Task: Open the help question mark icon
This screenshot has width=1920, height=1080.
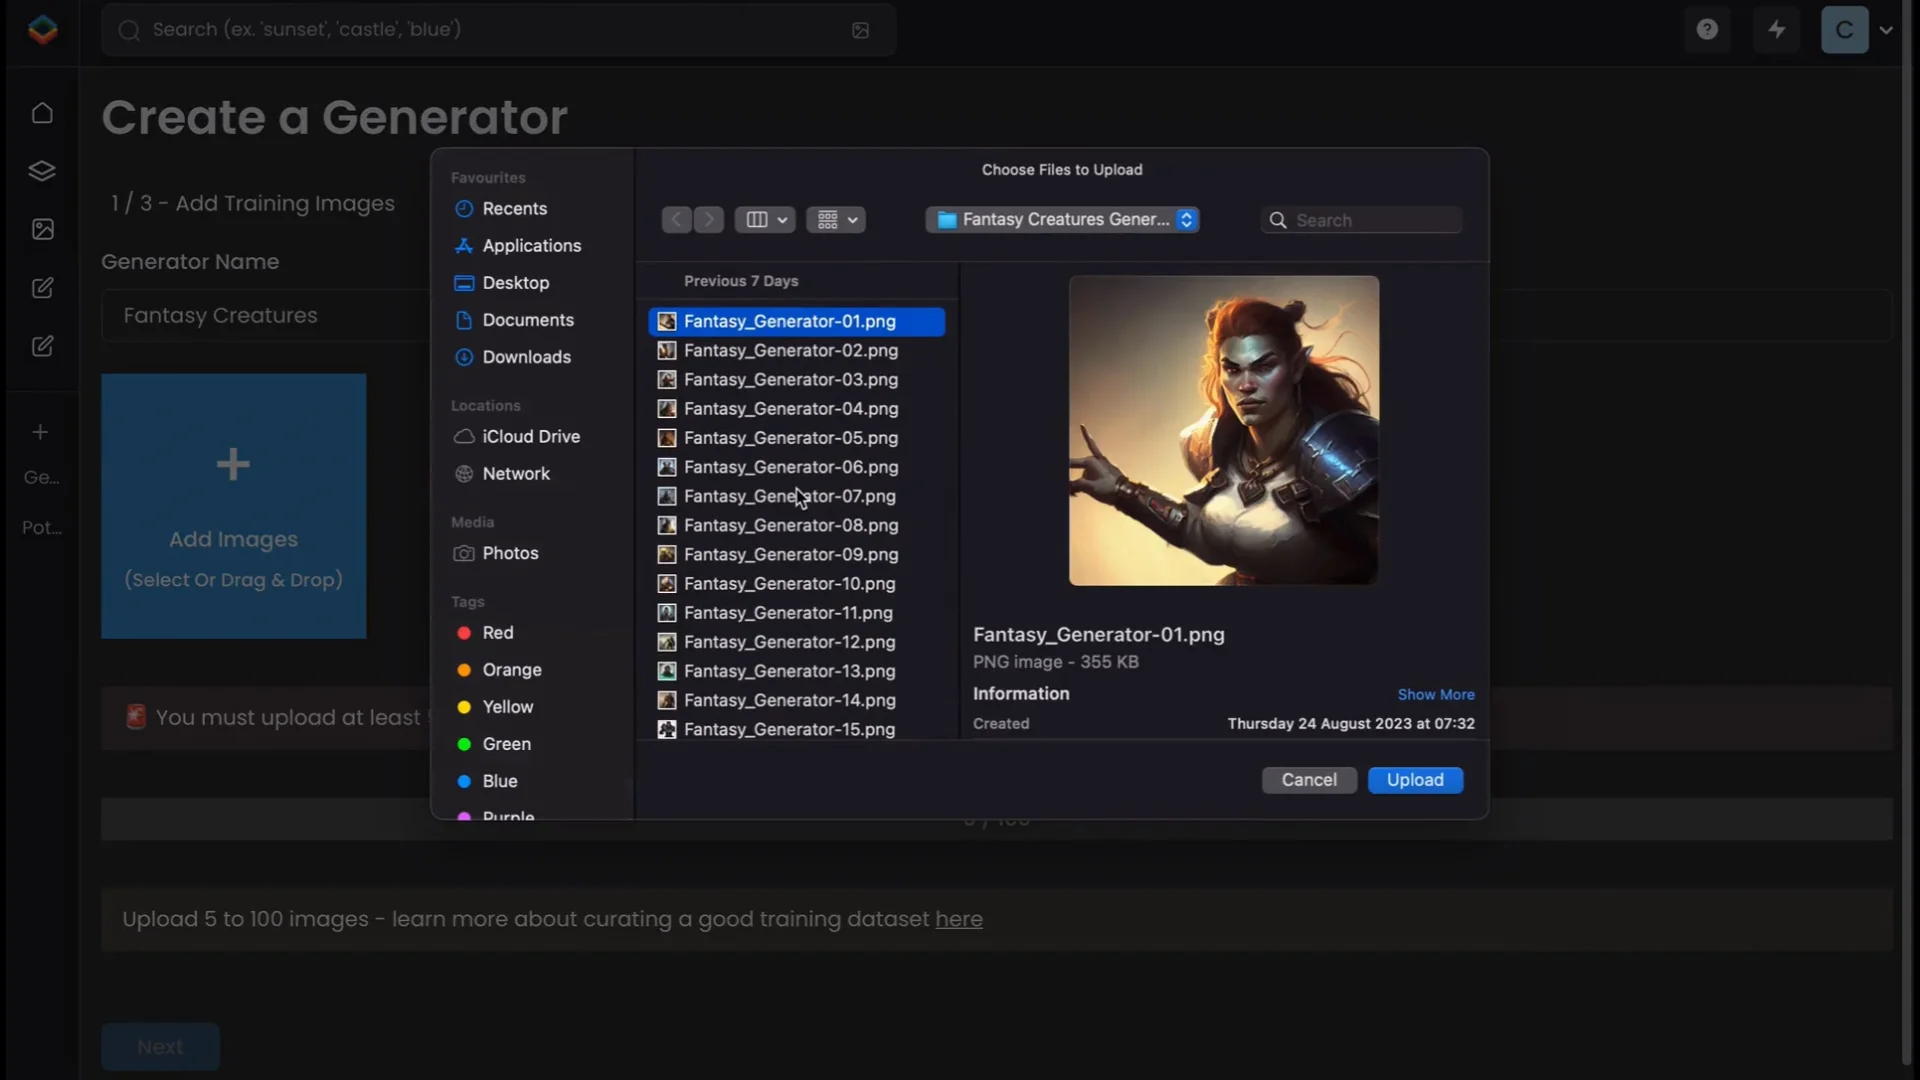Action: (1707, 29)
